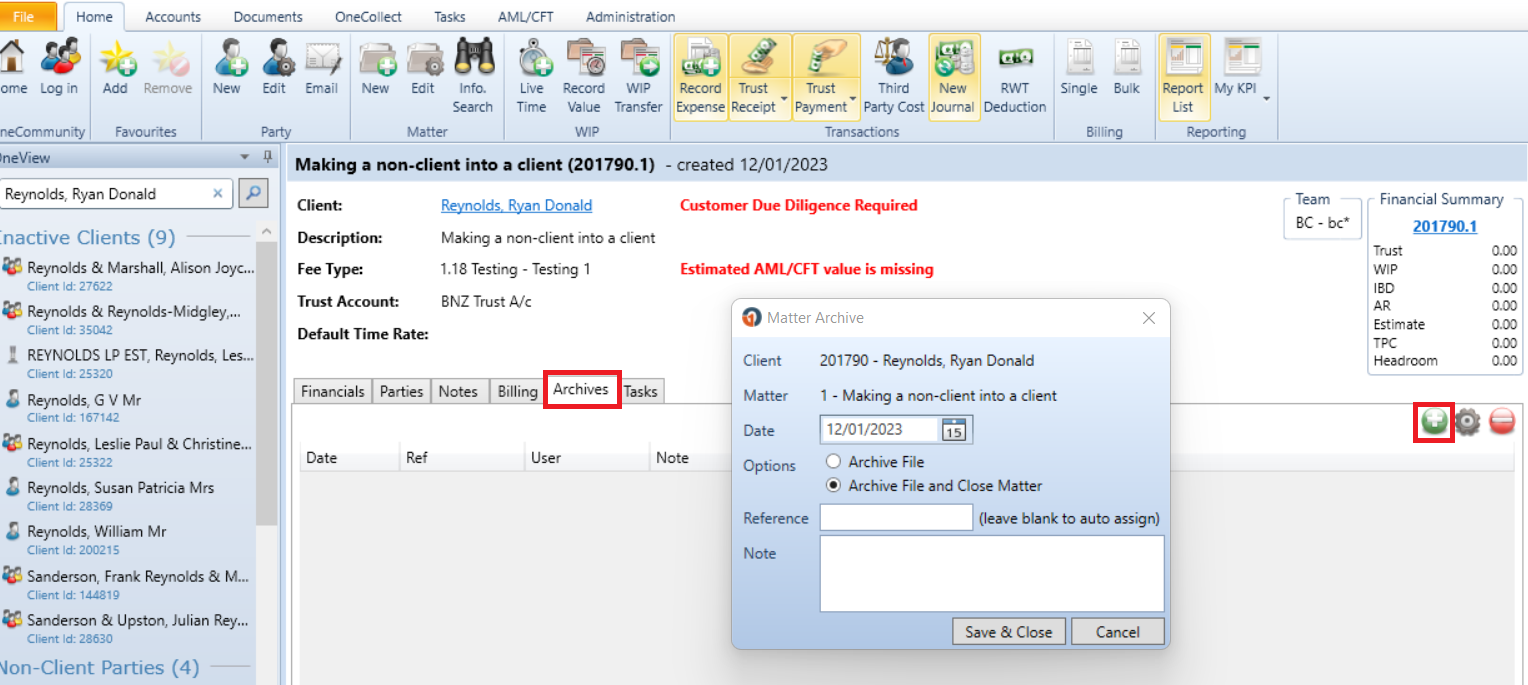Open Third Party Cost scales icon
This screenshot has height=685, width=1528.
pos(893,78)
